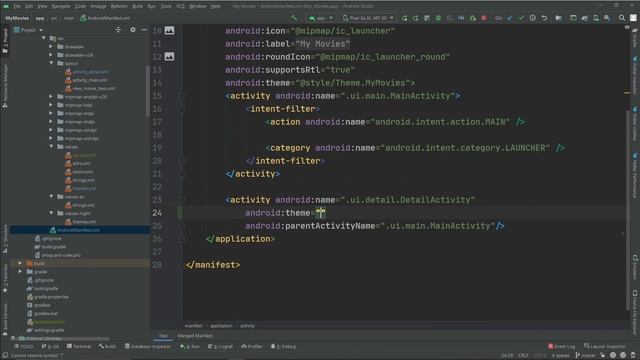This screenshot has width=640, height=360.
Task: Click the MyMovies breadcrumb
Action: [17, 18]
